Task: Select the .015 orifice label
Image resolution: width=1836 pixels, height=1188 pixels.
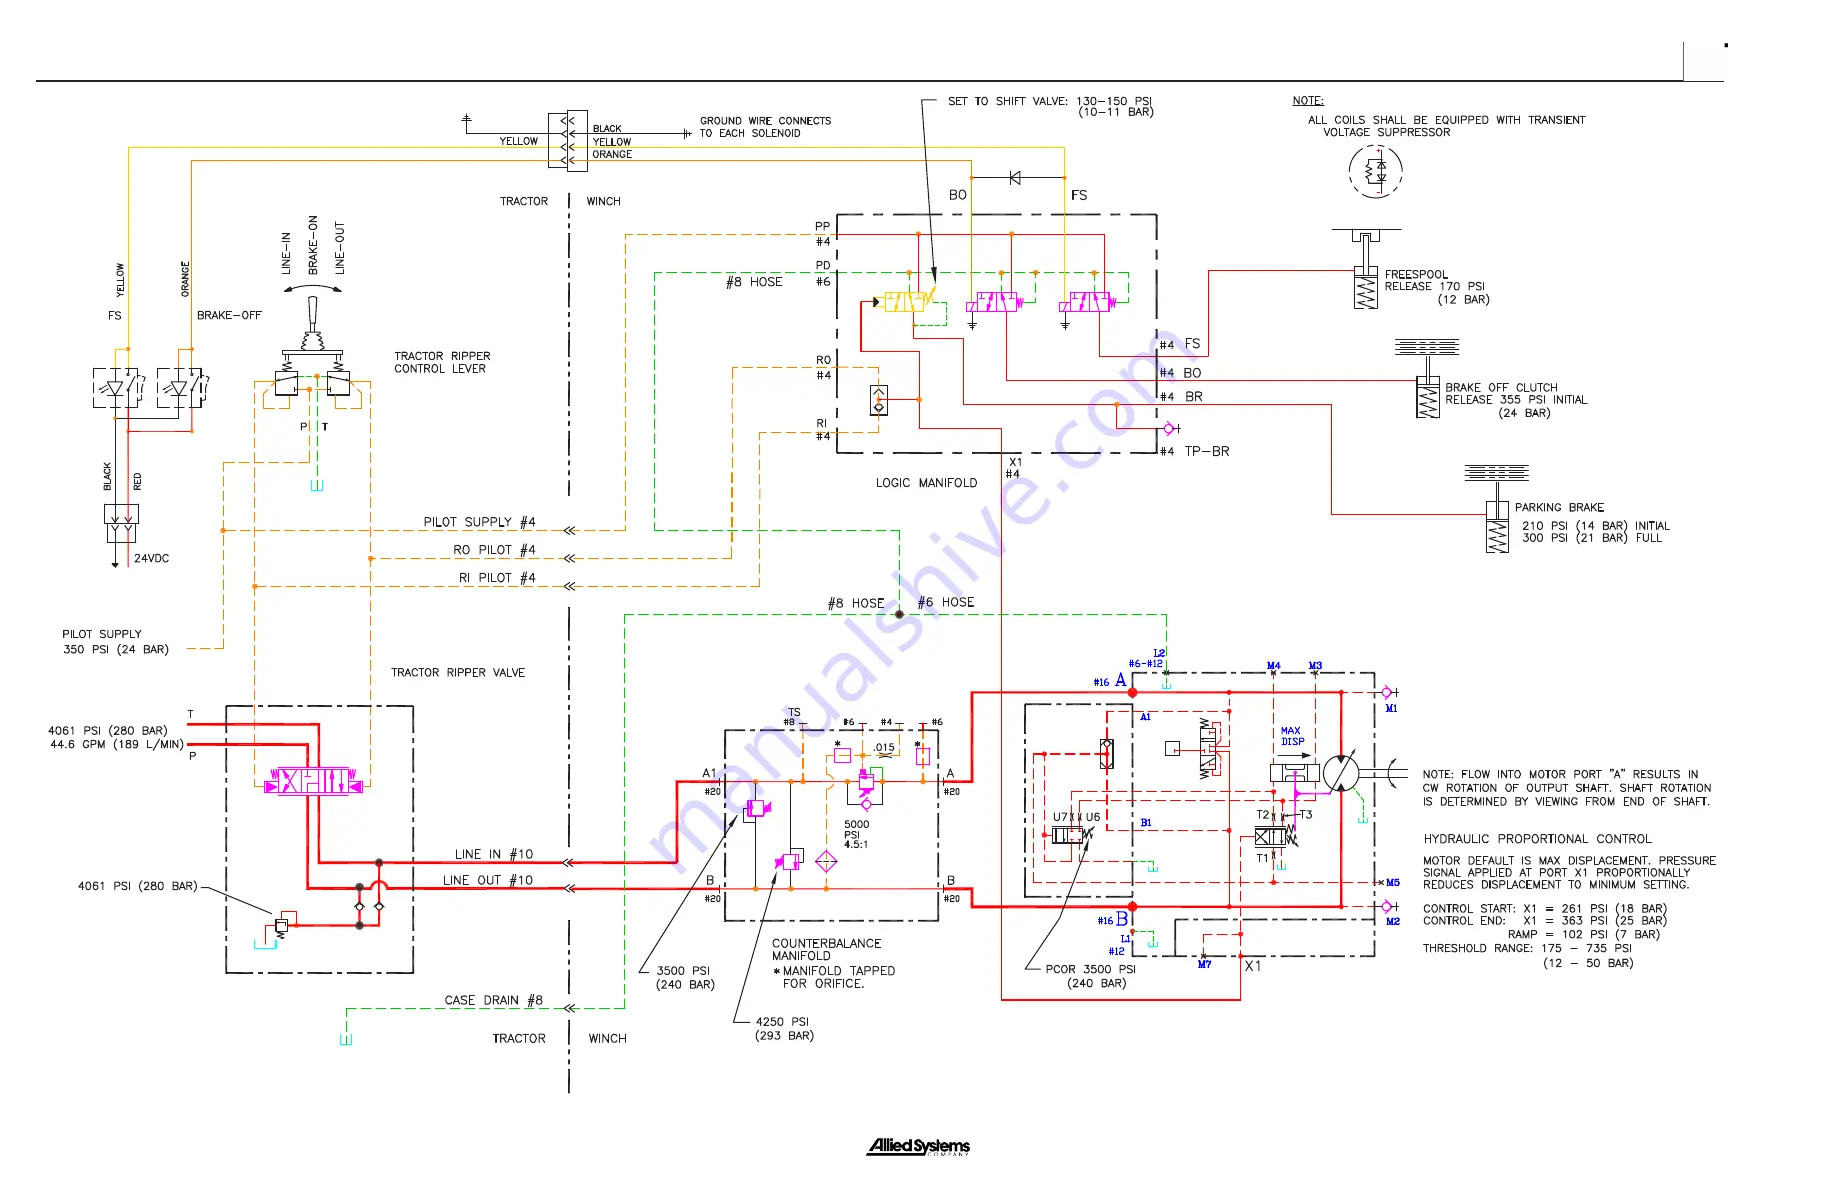Action: 884,748
